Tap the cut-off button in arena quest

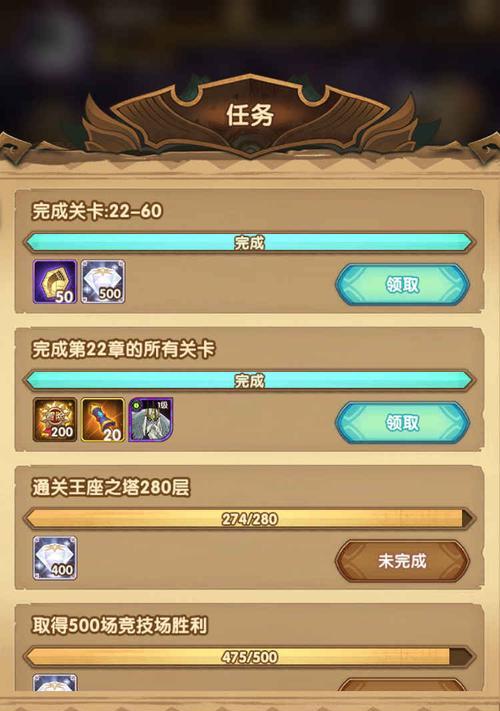403,685
